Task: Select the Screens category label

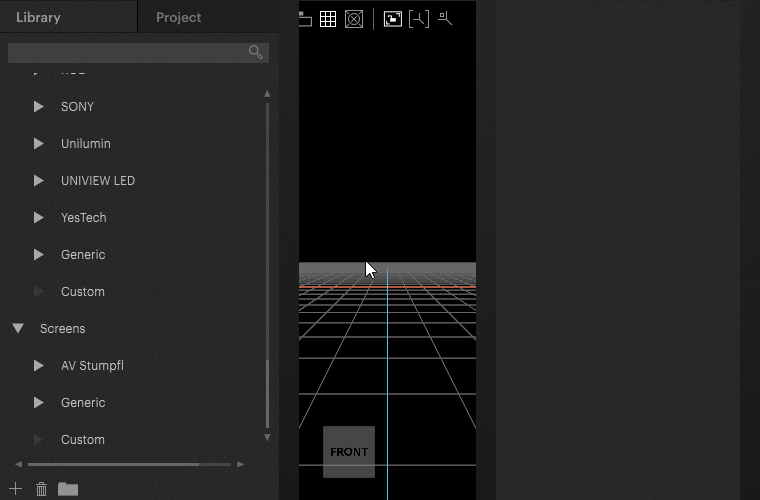Action: coord(63,328)
